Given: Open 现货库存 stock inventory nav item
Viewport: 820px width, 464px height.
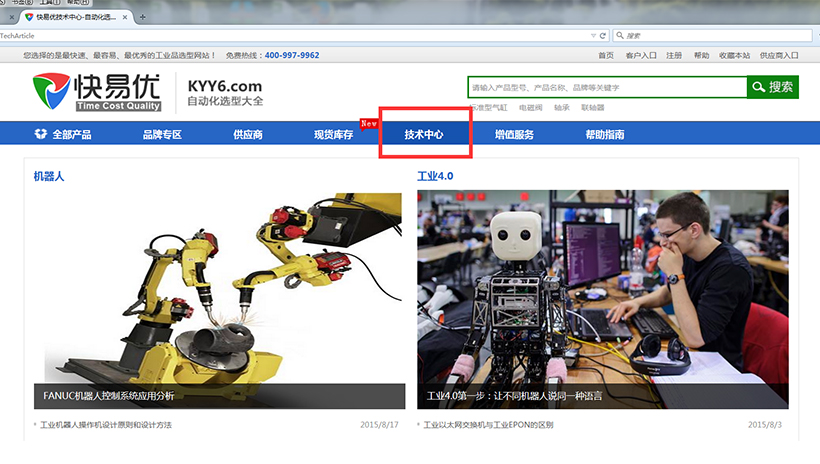Looking at the screenshot, I should click(333, 134).
